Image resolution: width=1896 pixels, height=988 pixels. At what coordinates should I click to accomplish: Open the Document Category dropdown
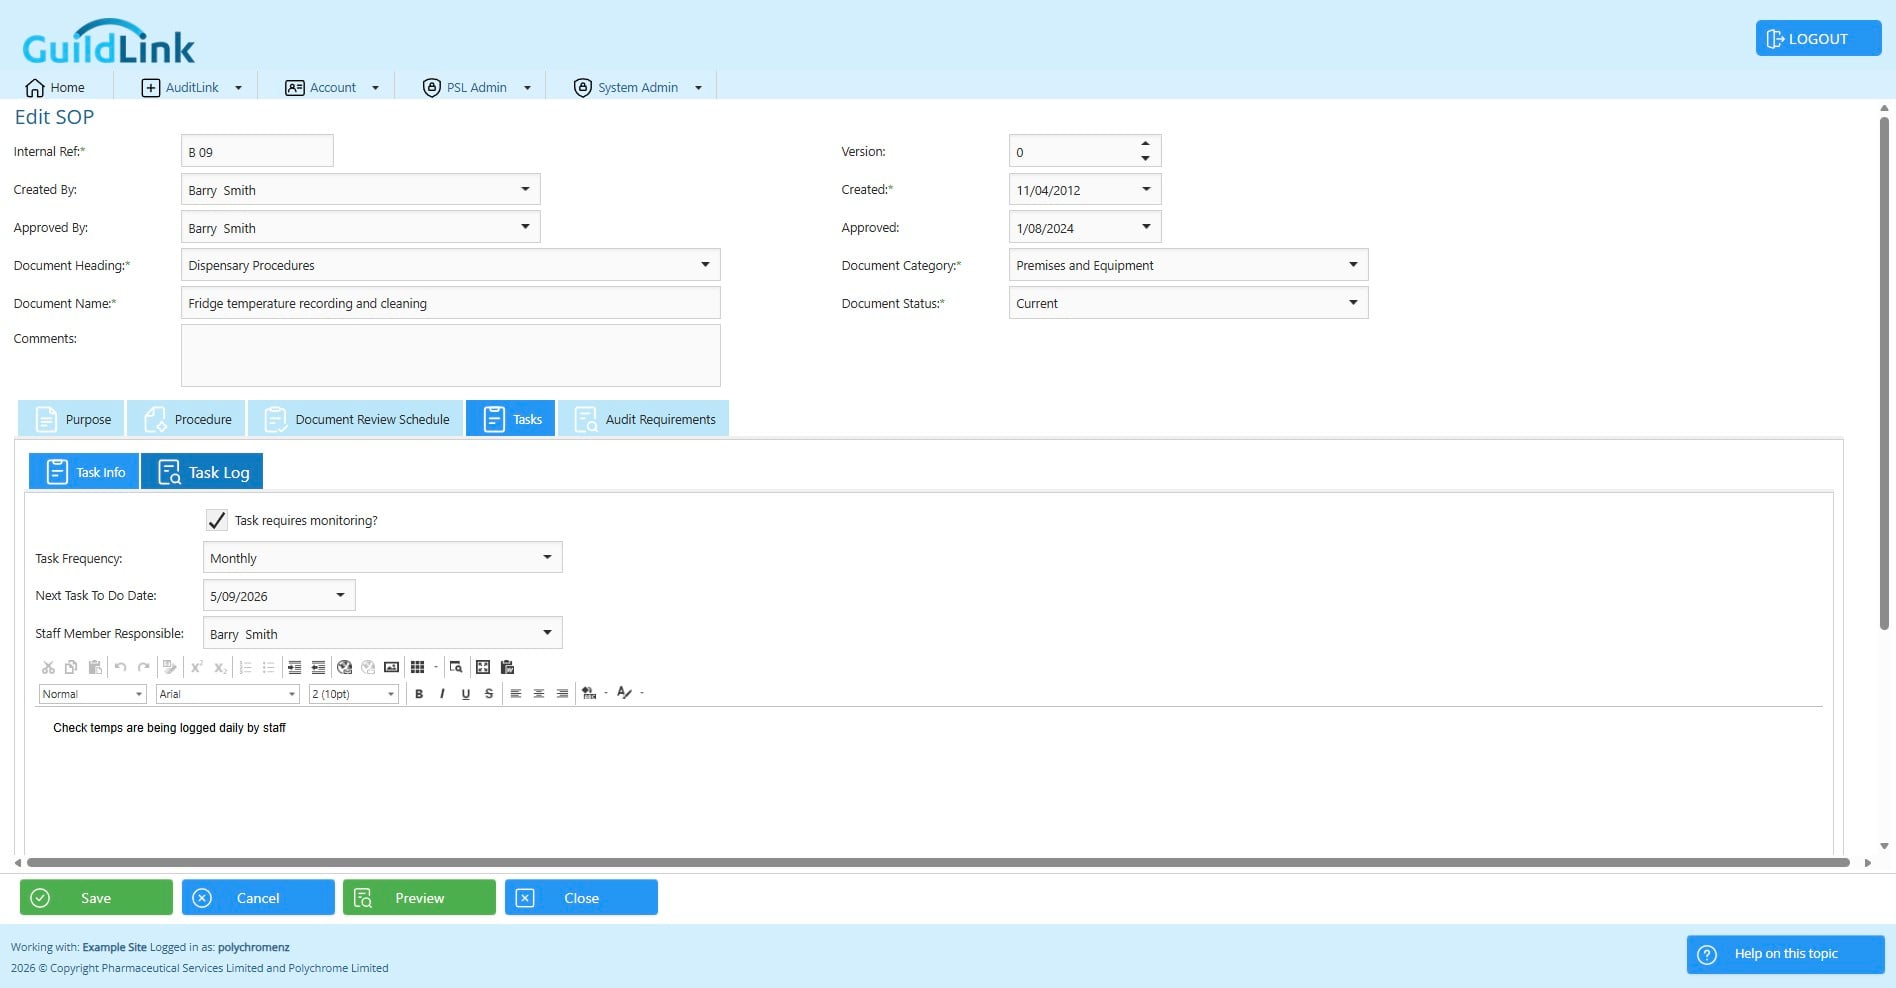point(1353,265)
